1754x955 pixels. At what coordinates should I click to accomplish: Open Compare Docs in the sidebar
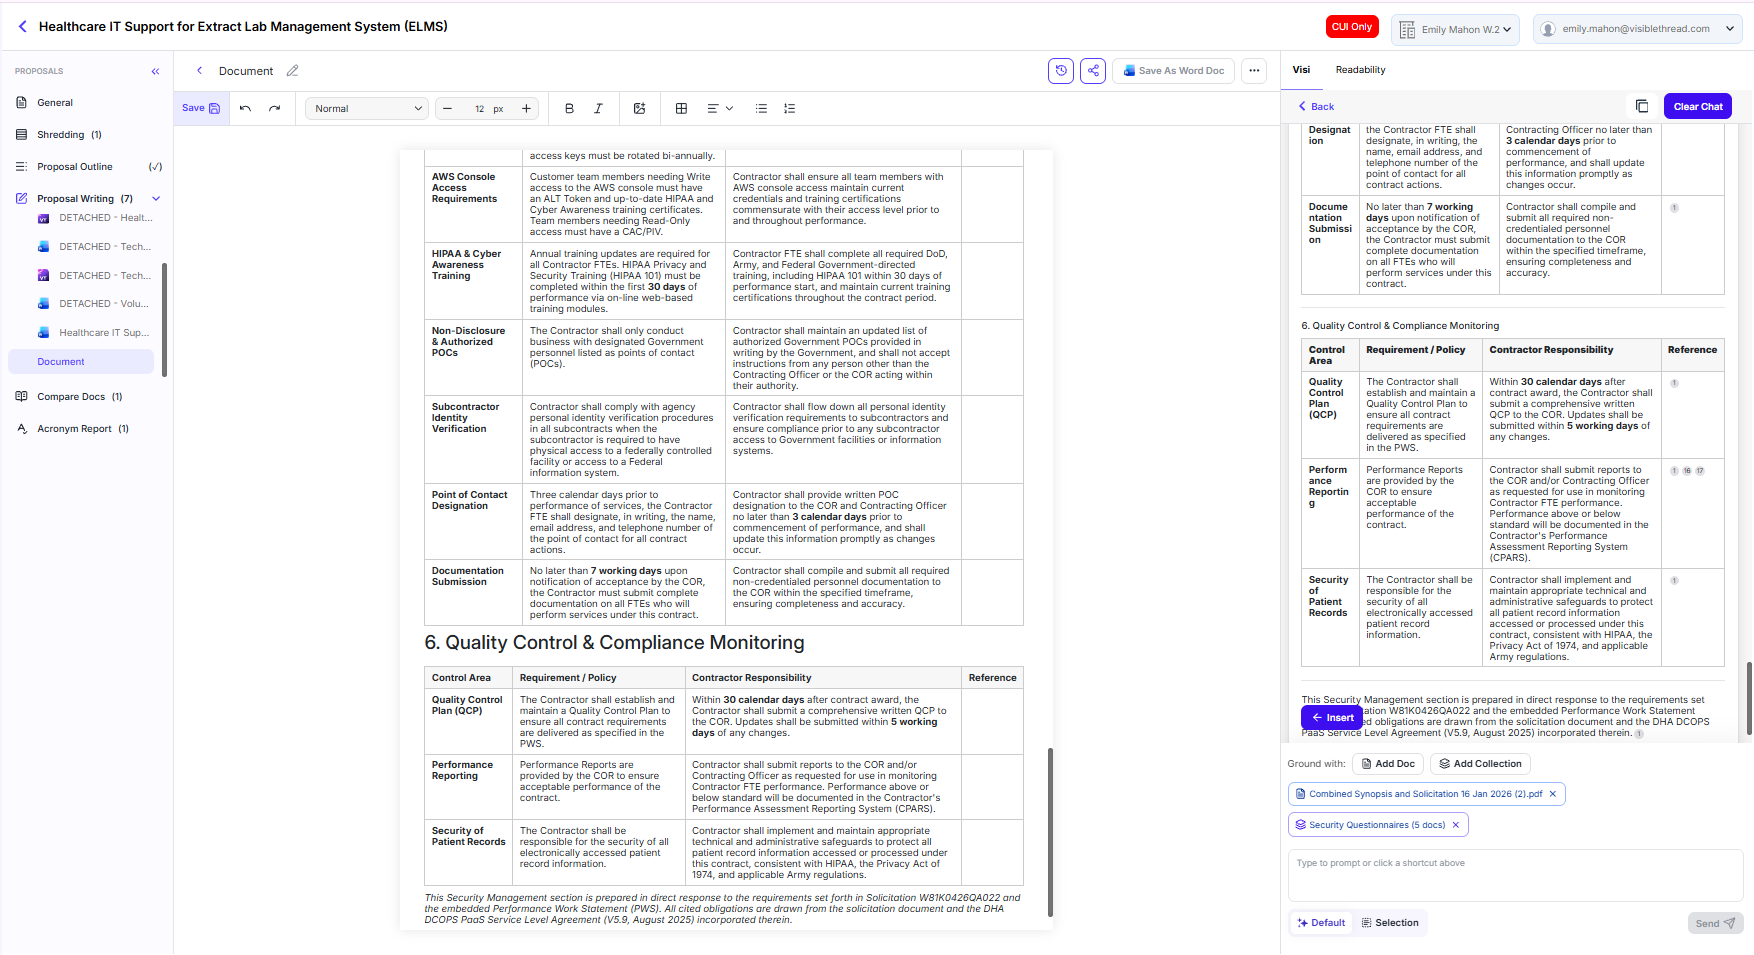click(79, 397)
